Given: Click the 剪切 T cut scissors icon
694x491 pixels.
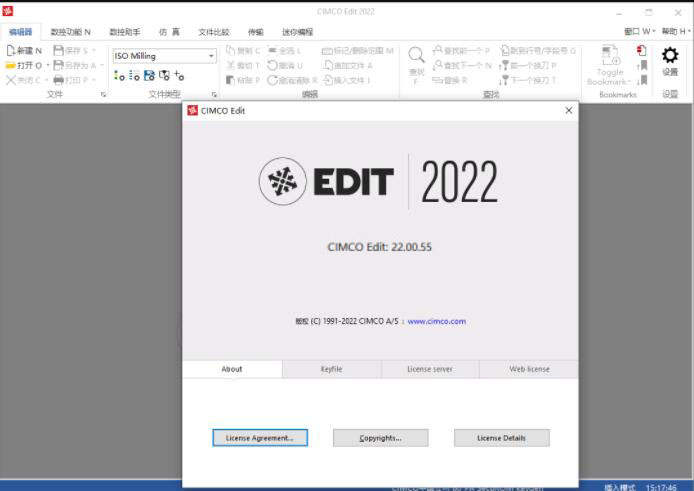Looking at the screenshot, I should point(231,66).
